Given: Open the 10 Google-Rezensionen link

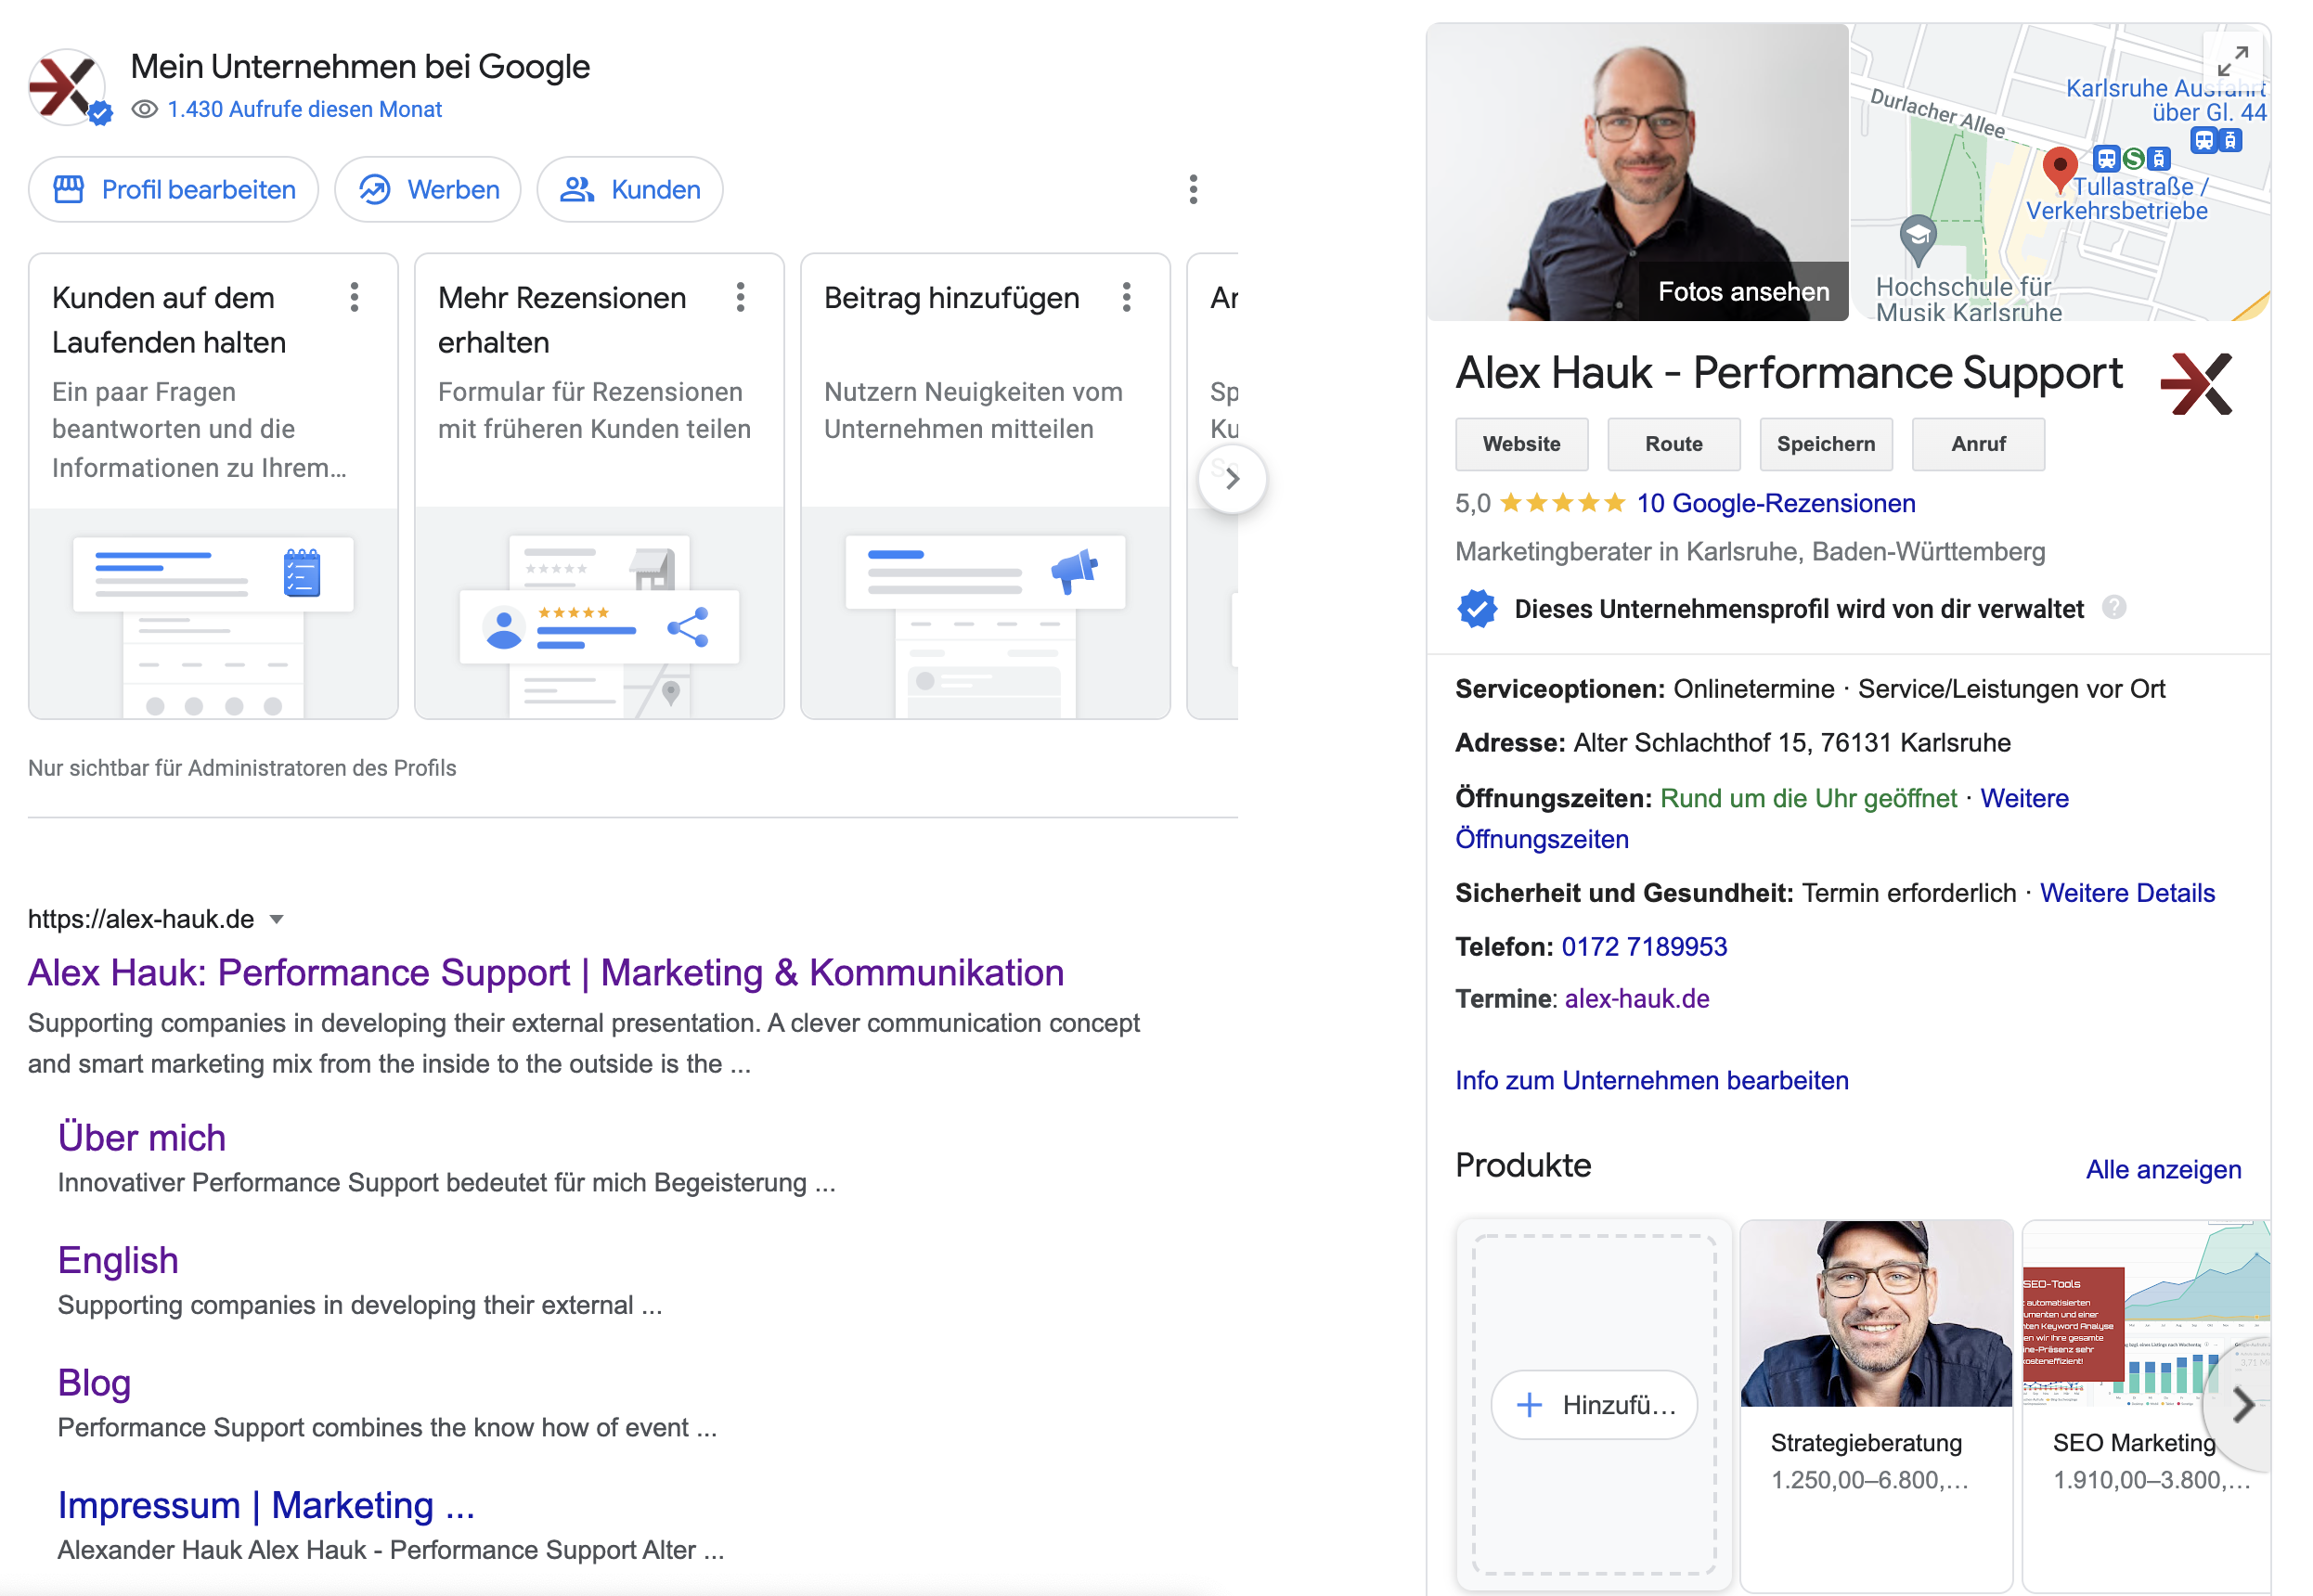Looking at the screenshot, I should click(x=1775, y=503).
